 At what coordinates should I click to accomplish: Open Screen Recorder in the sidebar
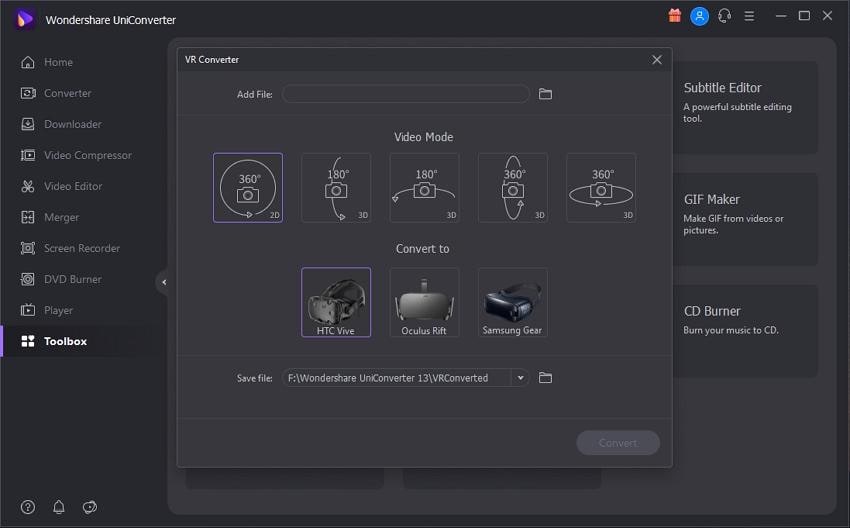click(70, 248)
